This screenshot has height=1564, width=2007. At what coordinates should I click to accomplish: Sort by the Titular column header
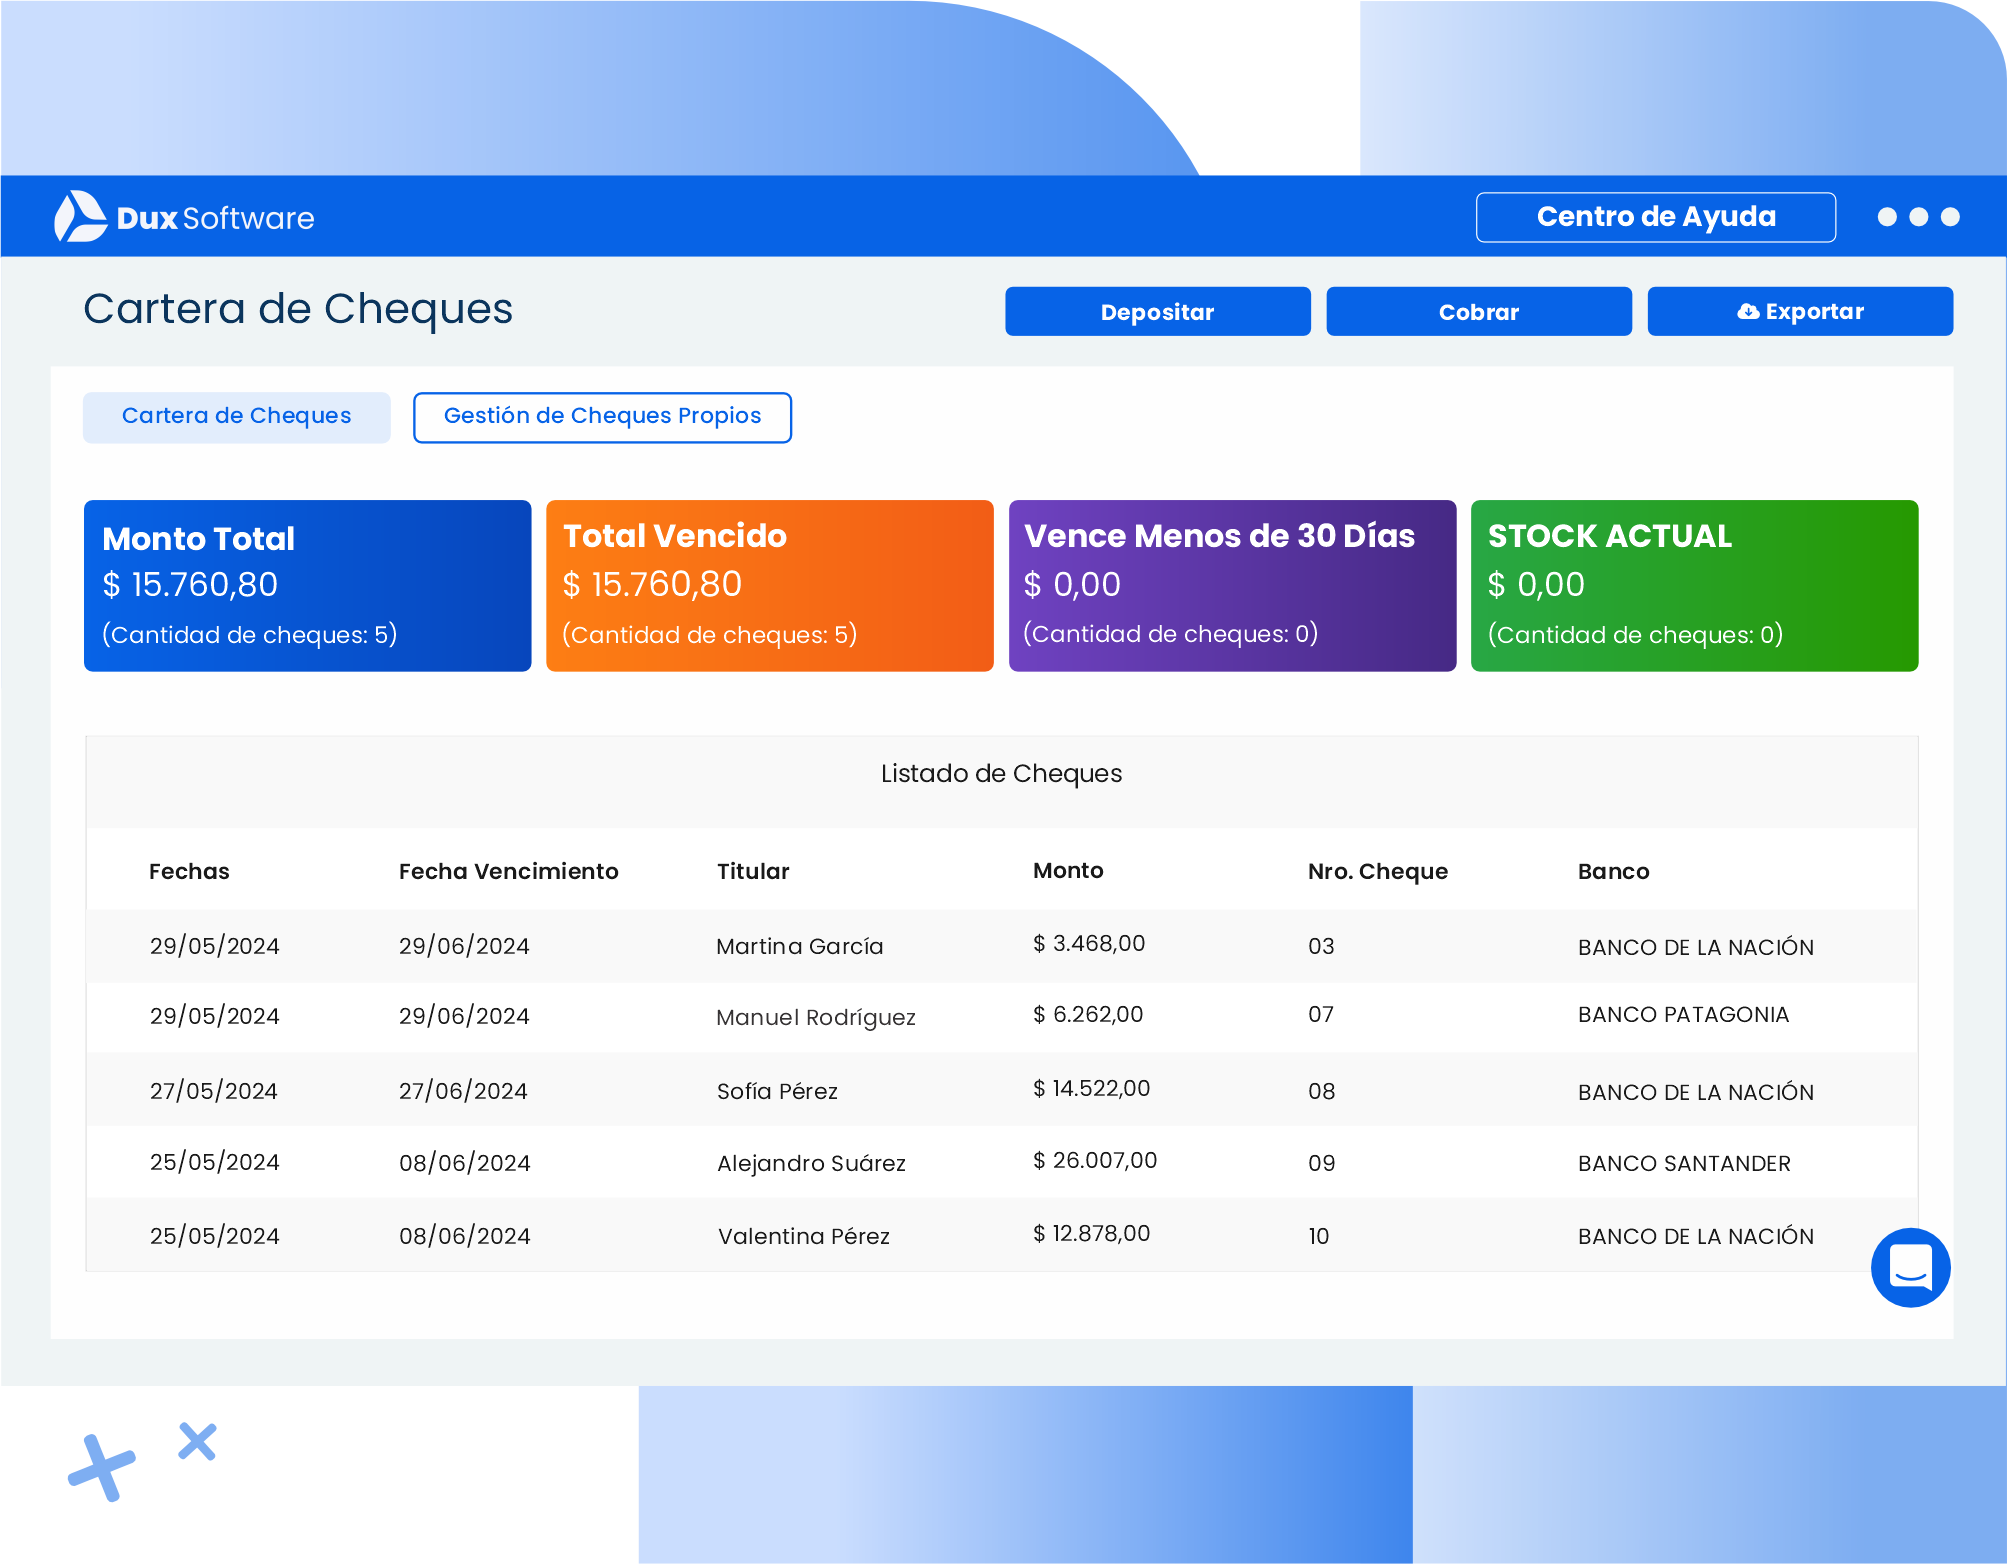pos(753,871)
